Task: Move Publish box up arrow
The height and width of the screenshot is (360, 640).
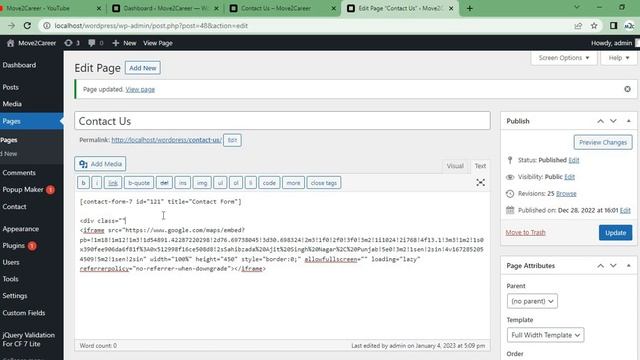Action: click(600, 121)
